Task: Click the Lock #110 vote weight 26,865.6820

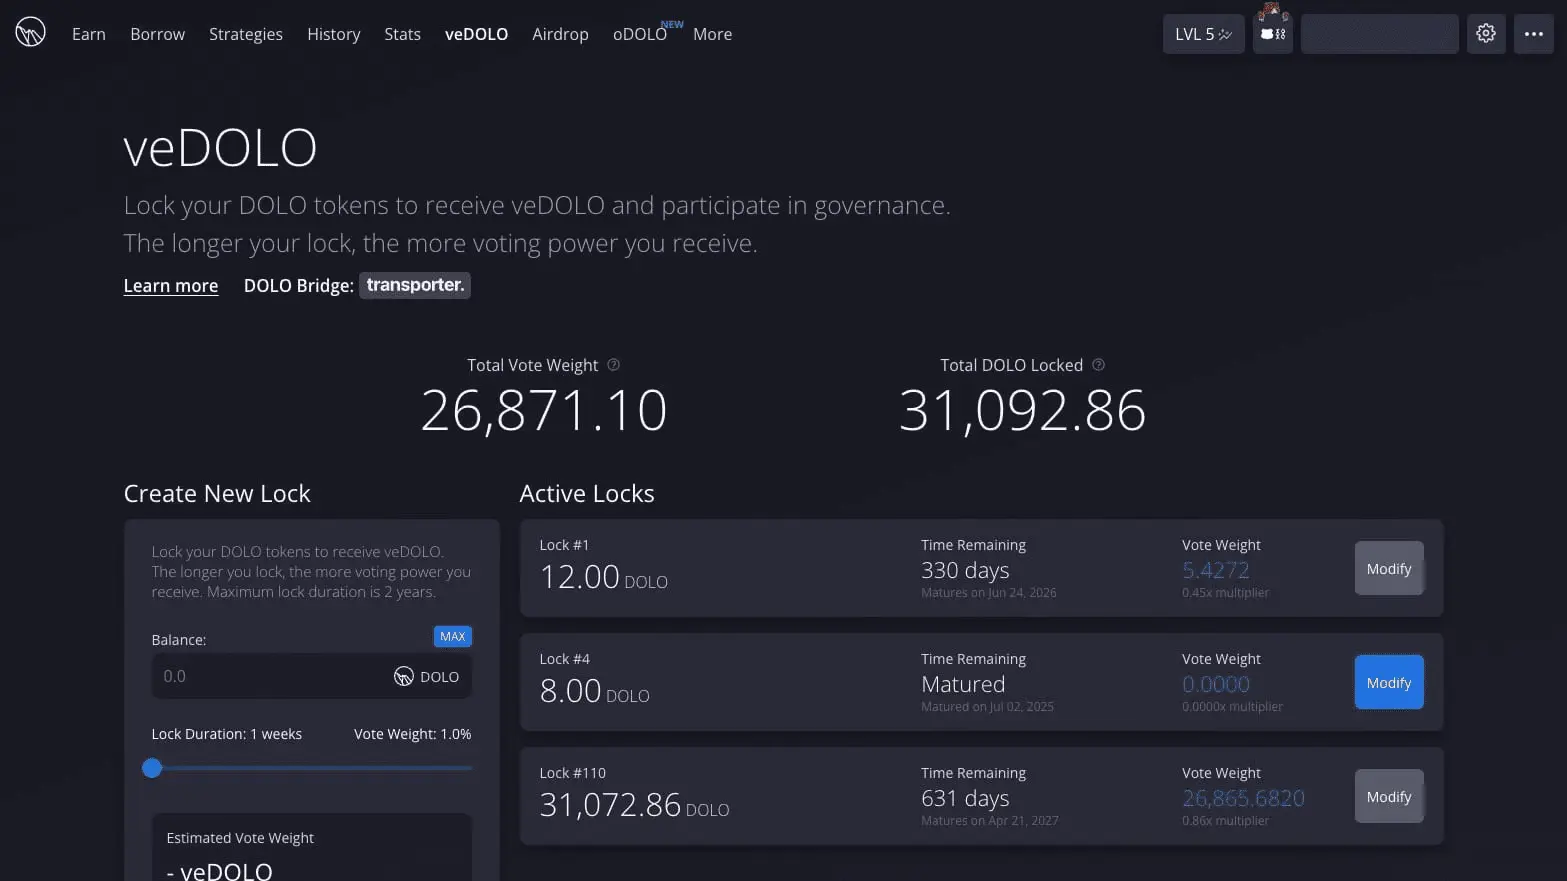Action: pyautogui.click(x=1243, y=798)
